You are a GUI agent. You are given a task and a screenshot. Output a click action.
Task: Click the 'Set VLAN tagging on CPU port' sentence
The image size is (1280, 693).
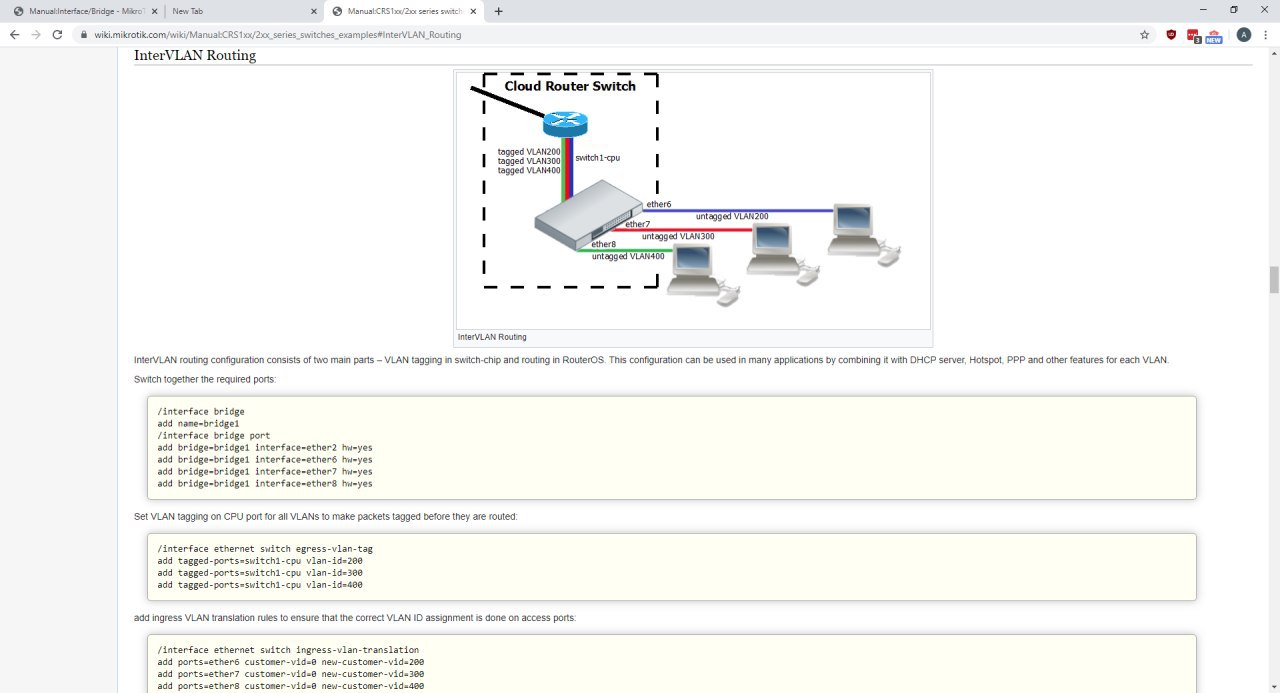[326, 517]
